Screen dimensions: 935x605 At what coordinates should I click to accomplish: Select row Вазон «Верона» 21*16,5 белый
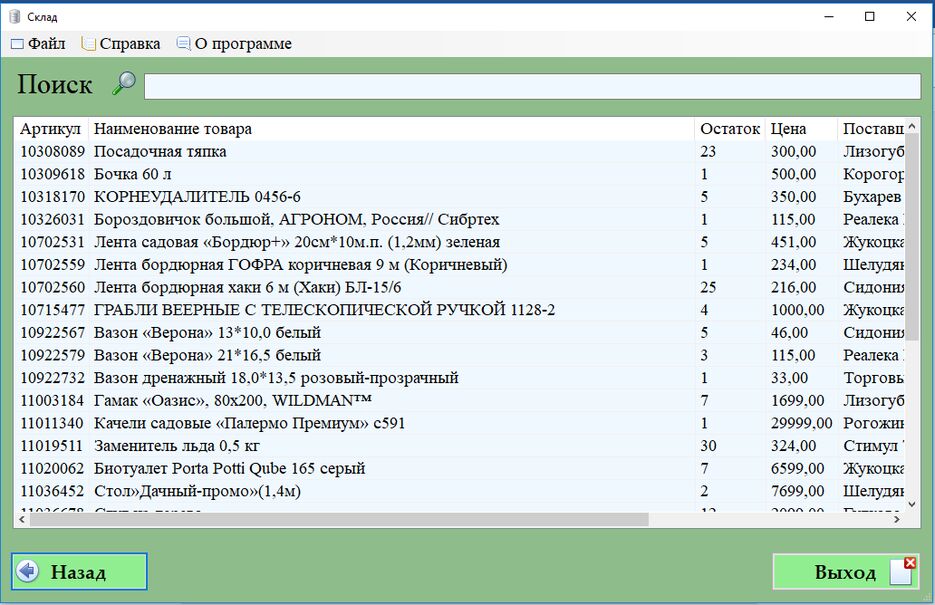pos(459,355)
